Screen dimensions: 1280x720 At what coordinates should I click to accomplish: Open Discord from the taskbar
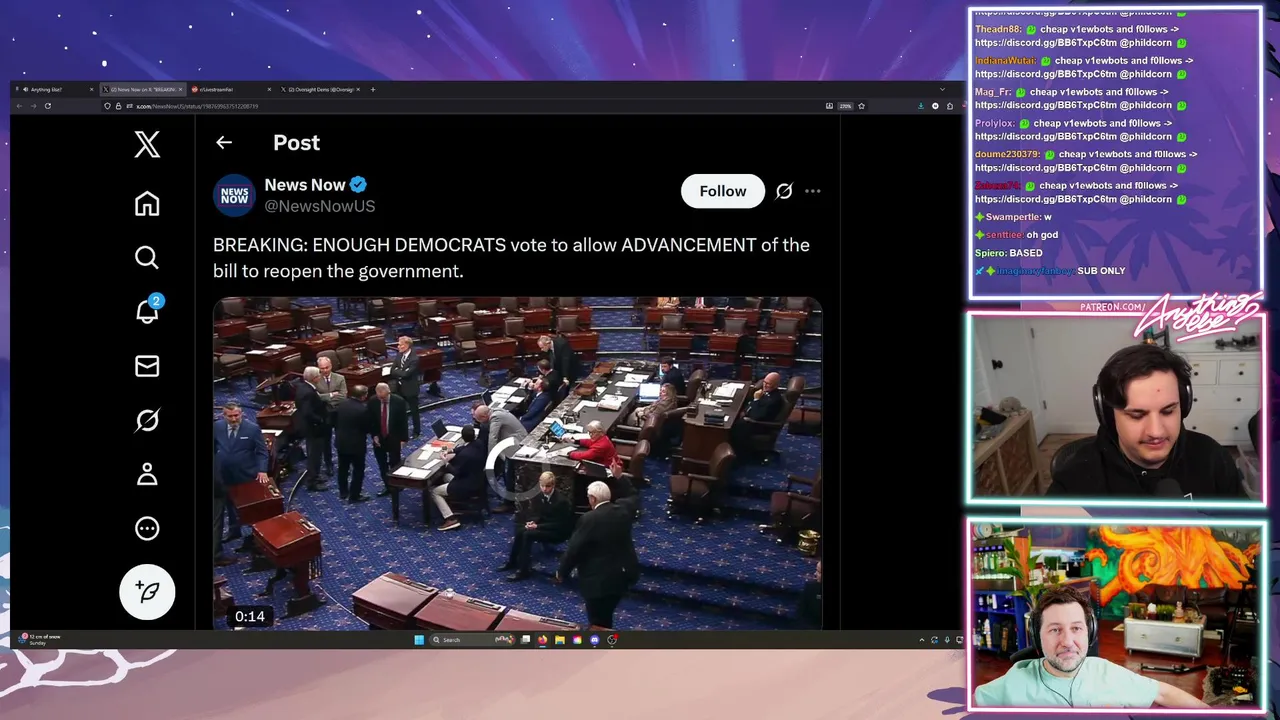tap(594, 640)
